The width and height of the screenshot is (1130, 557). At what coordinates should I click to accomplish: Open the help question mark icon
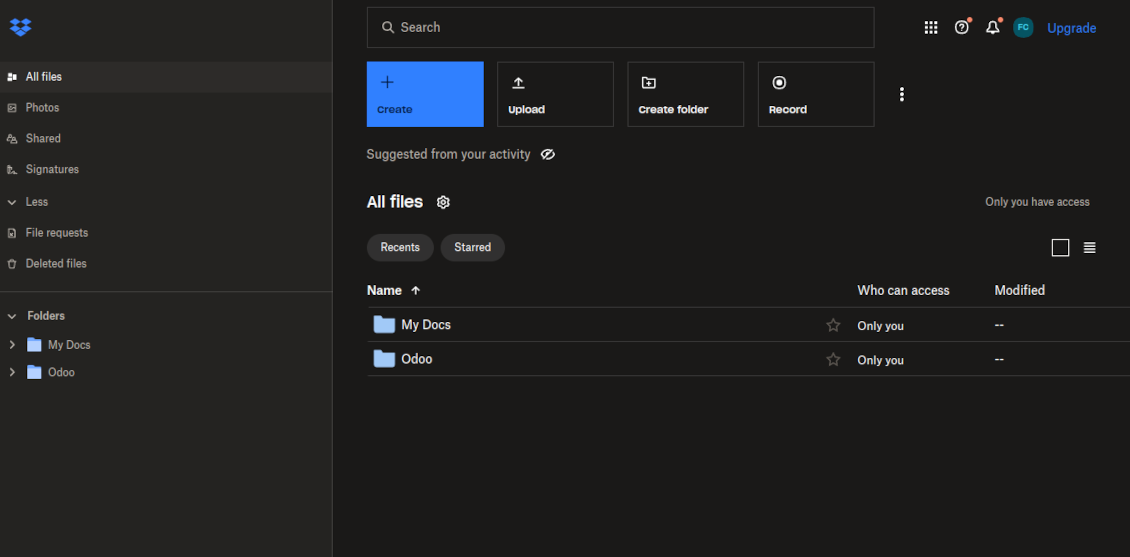(961, 27)
